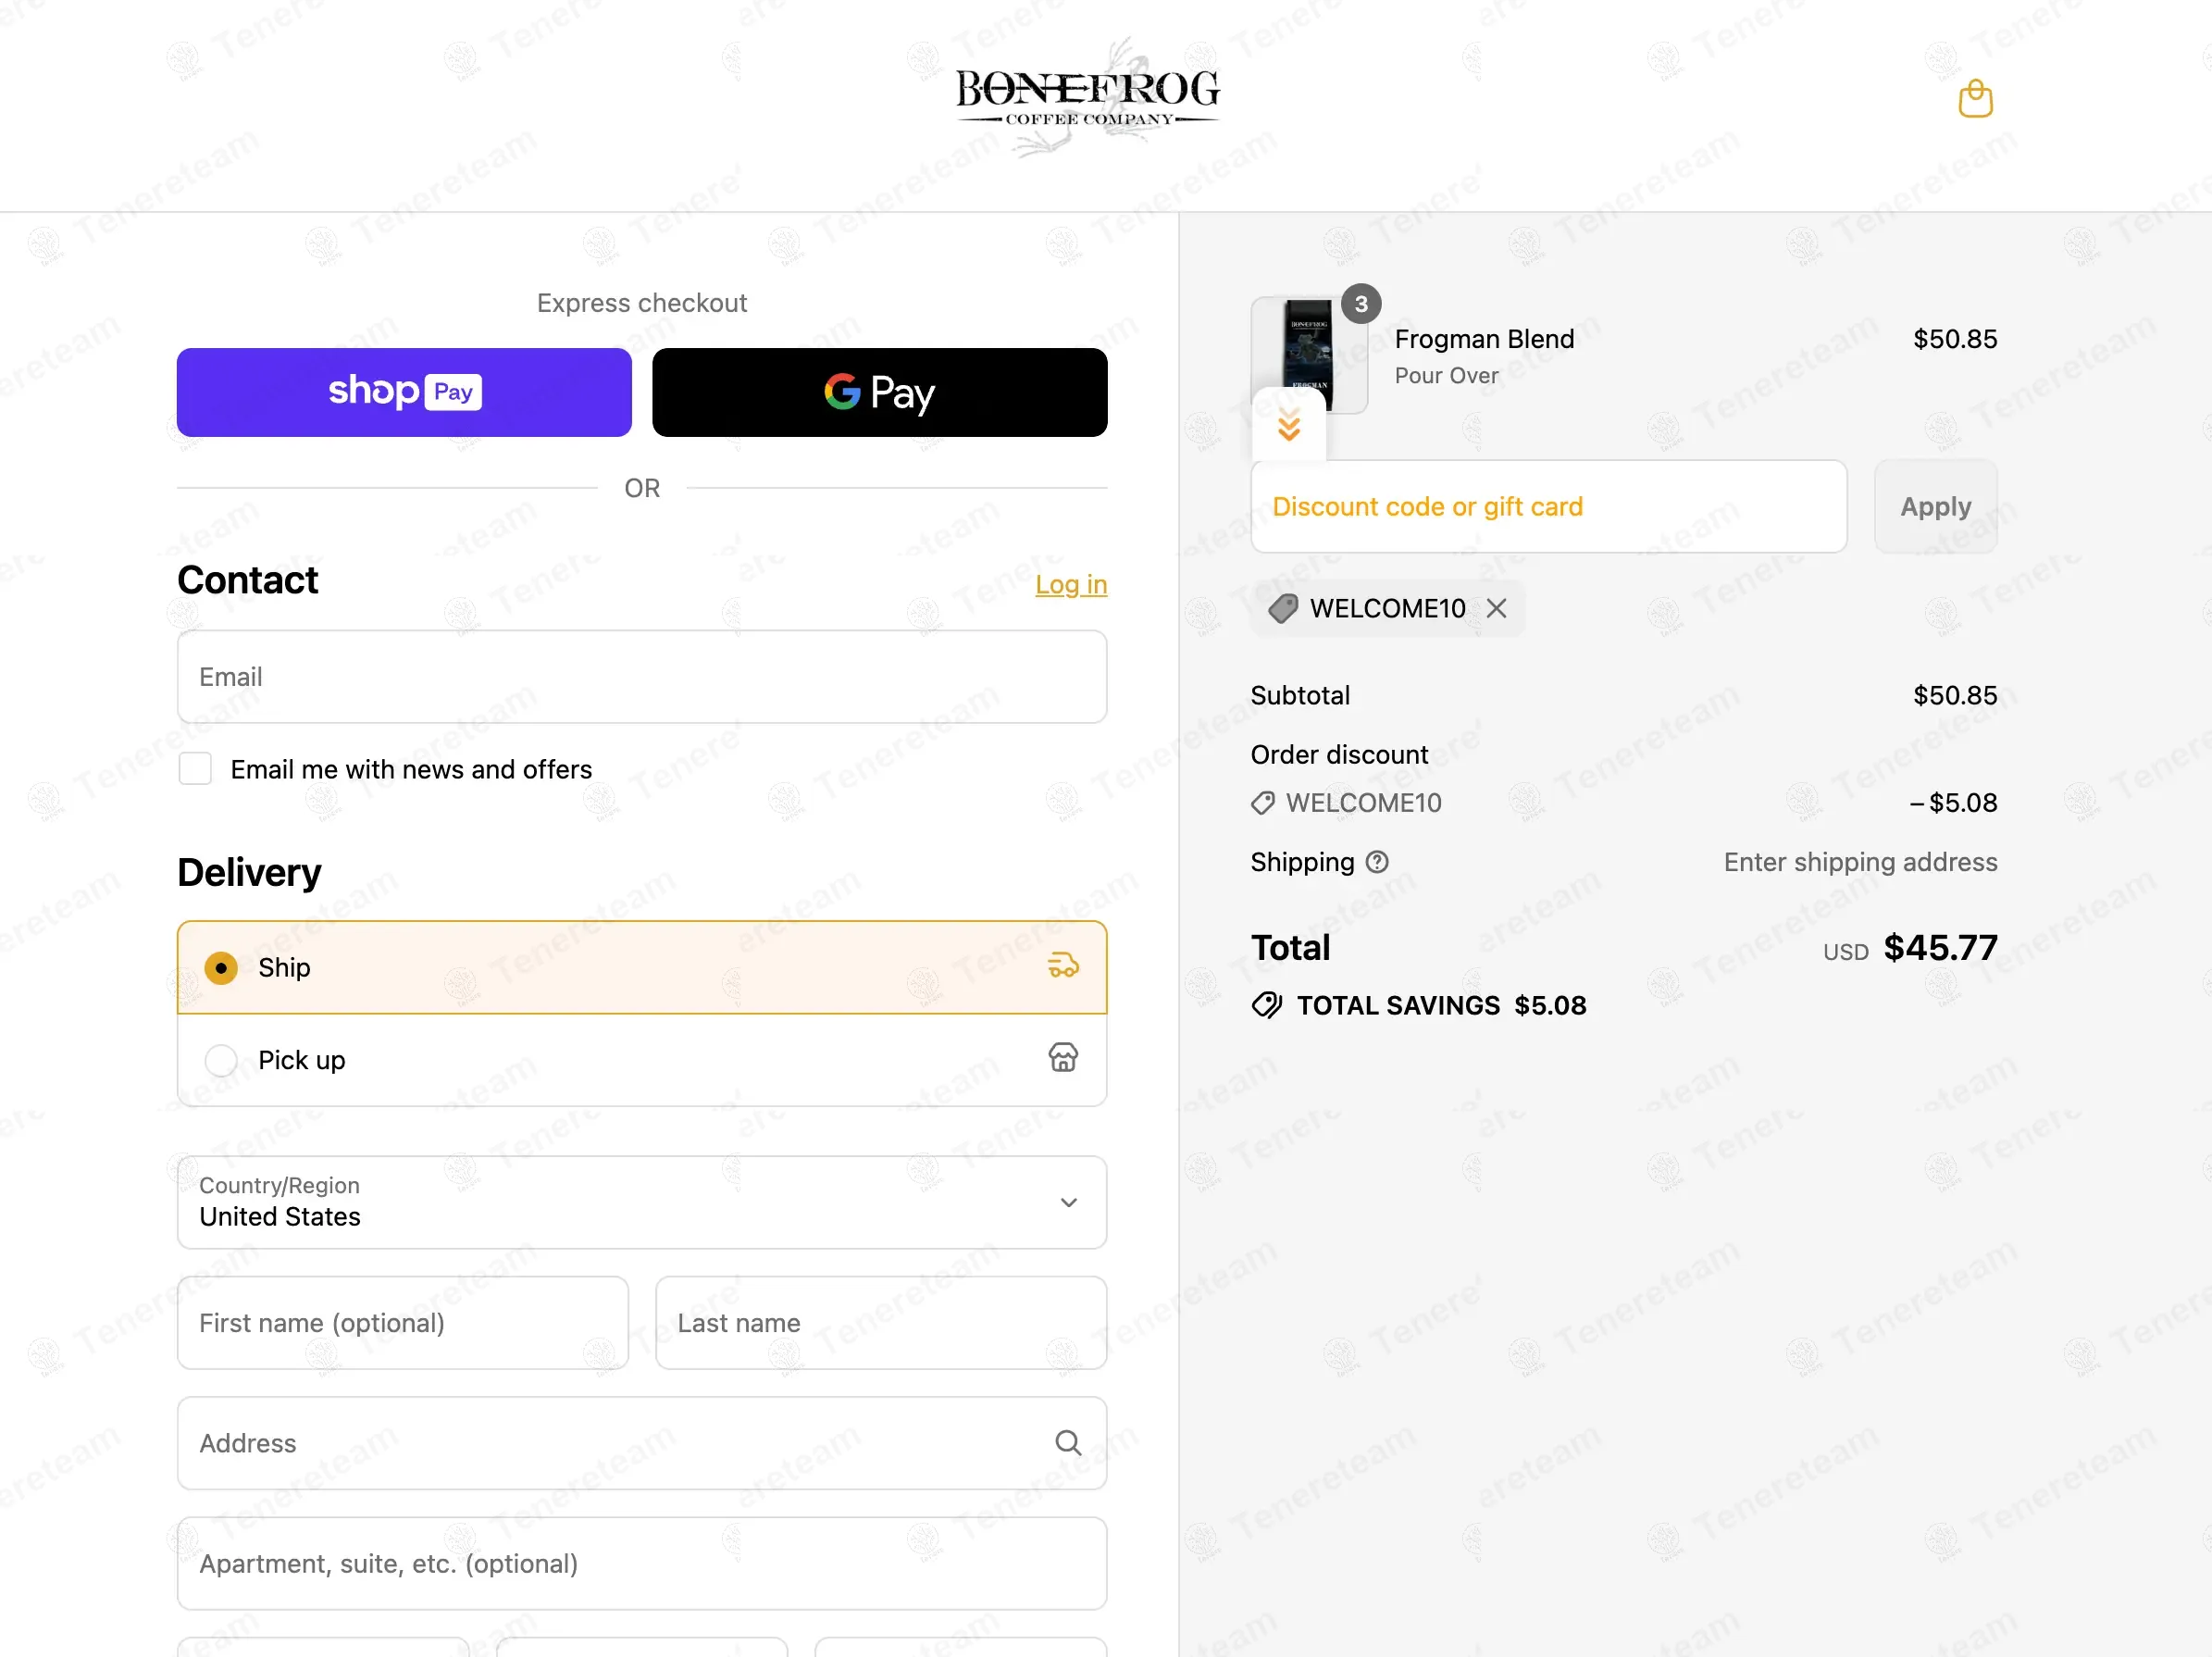2212x1657 pixels.
Task: Pay with Shop Pay
Action: pyautogui.click(x=404, y=392)
